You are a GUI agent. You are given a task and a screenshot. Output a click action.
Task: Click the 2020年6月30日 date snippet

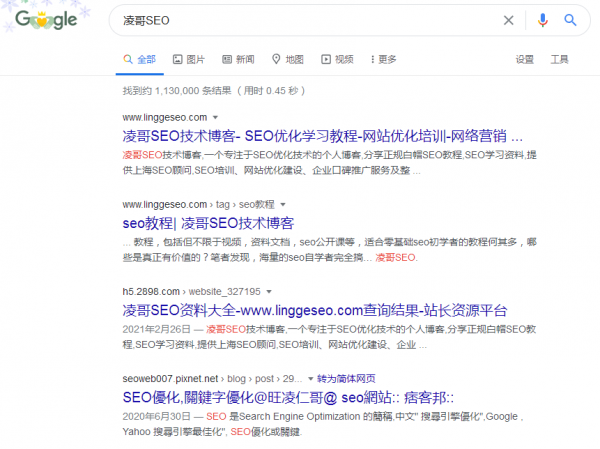[x=156, y=416]
